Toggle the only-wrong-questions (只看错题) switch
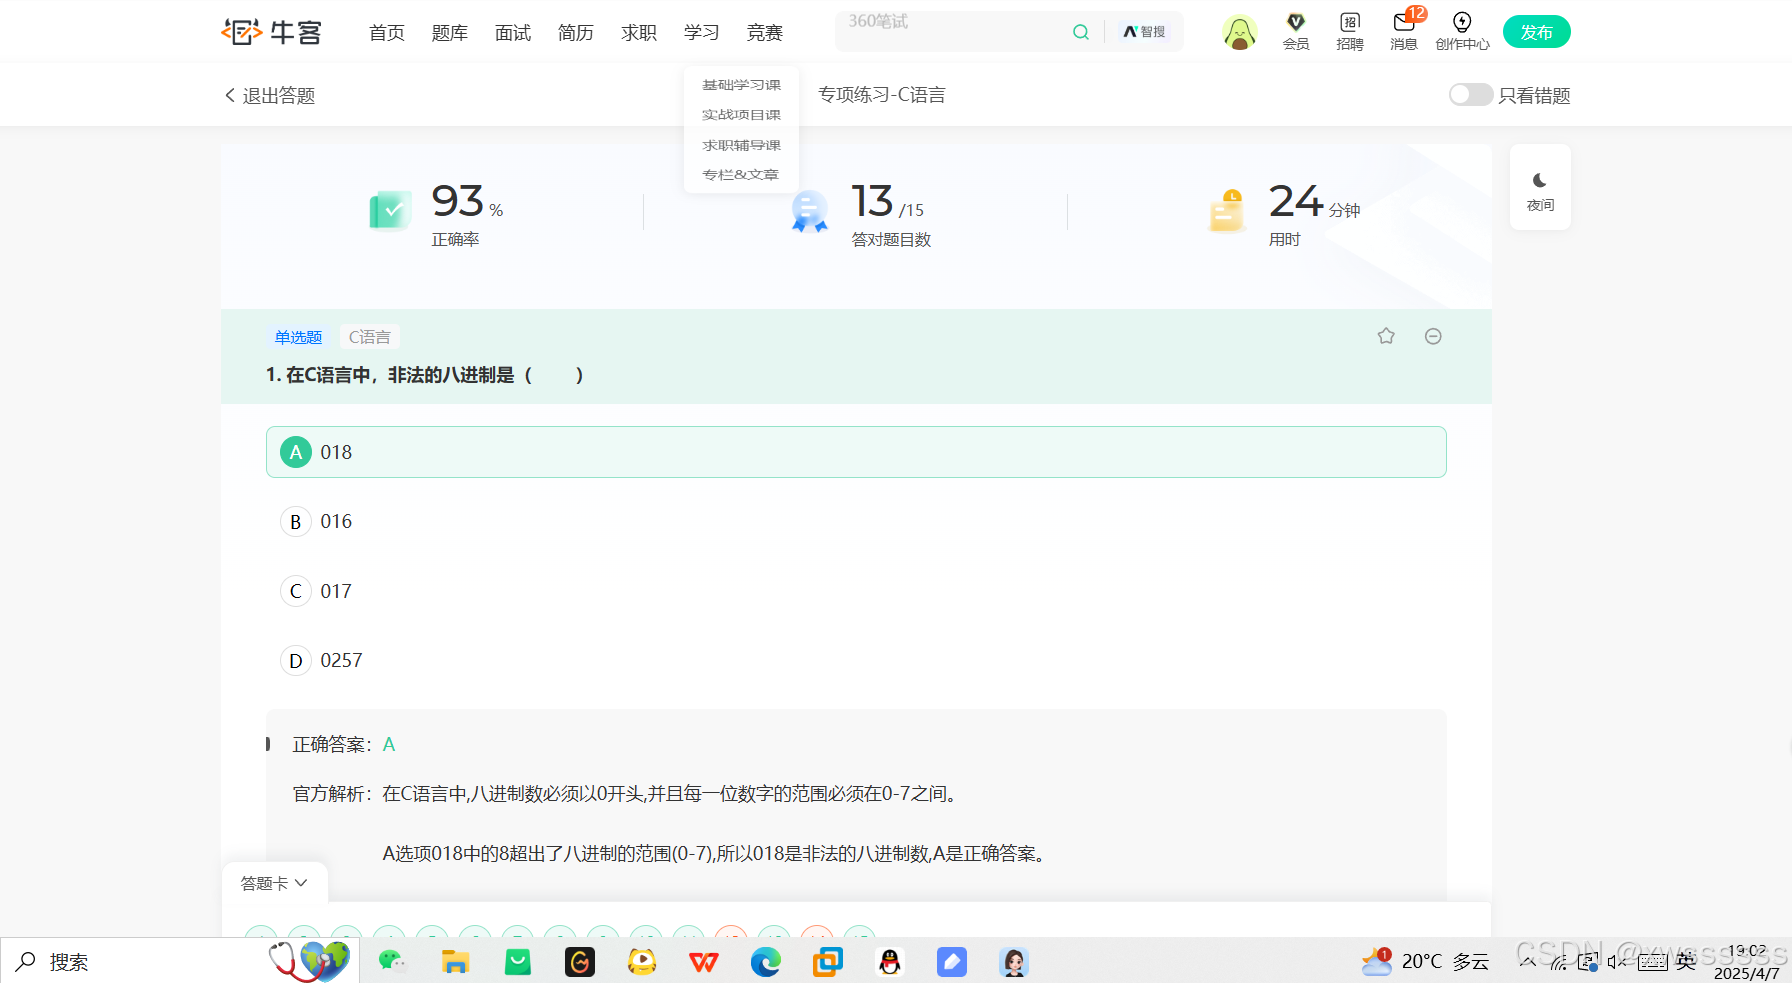1792x983 pixels. (x=1470, y=95)
